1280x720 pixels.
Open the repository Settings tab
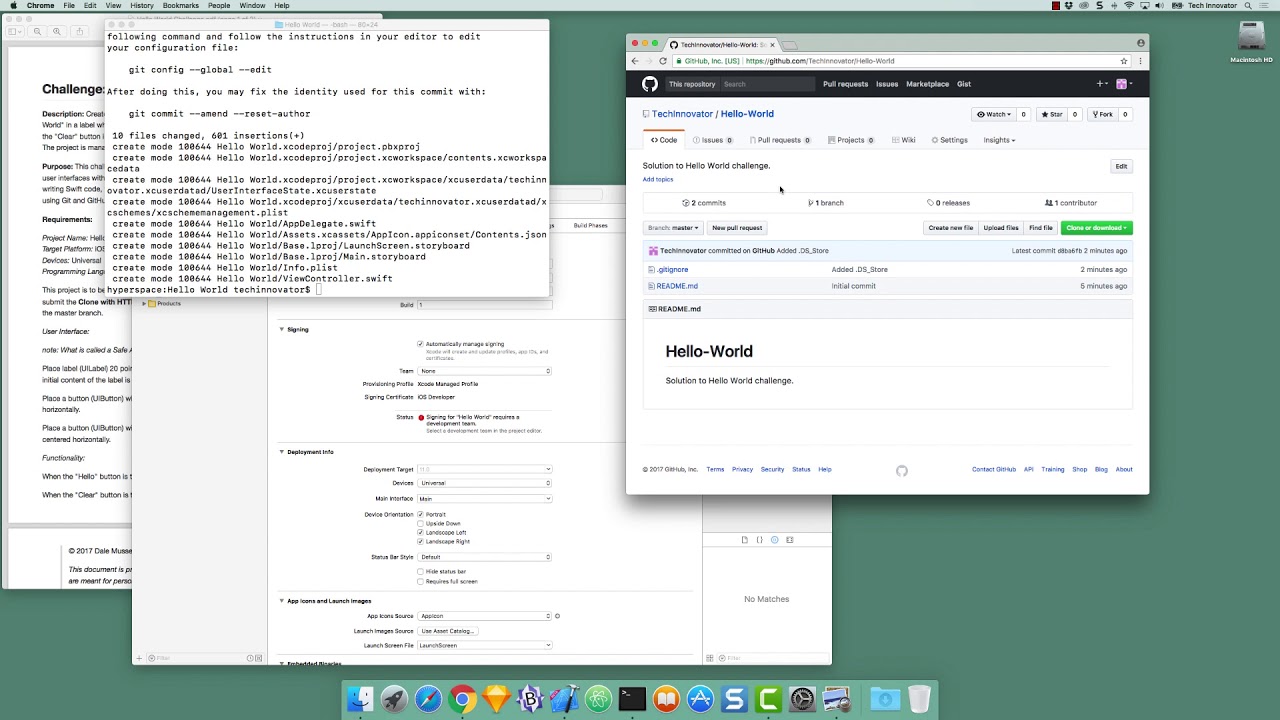click(949, 140)
